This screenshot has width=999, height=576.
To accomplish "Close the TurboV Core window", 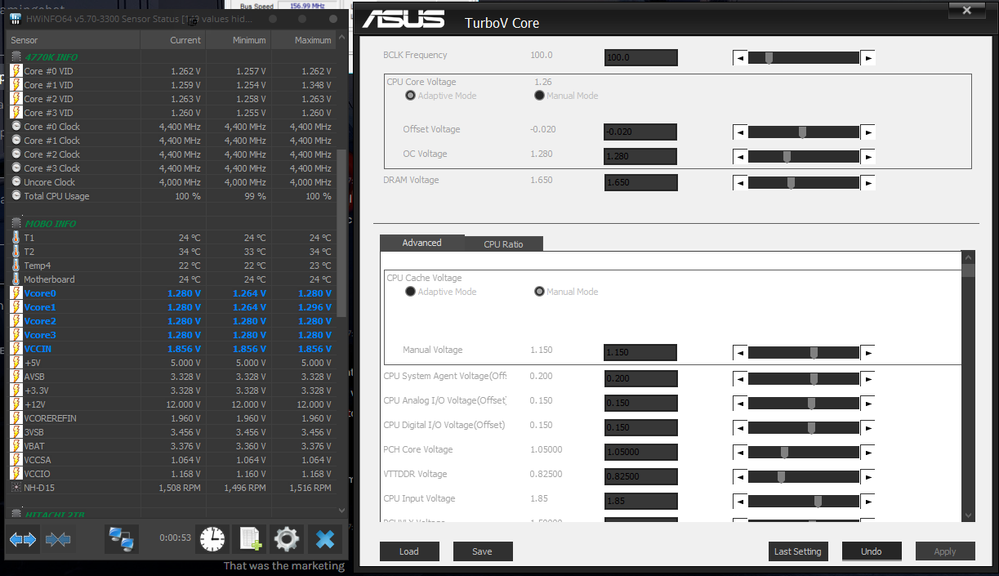I will coord(967,10).
